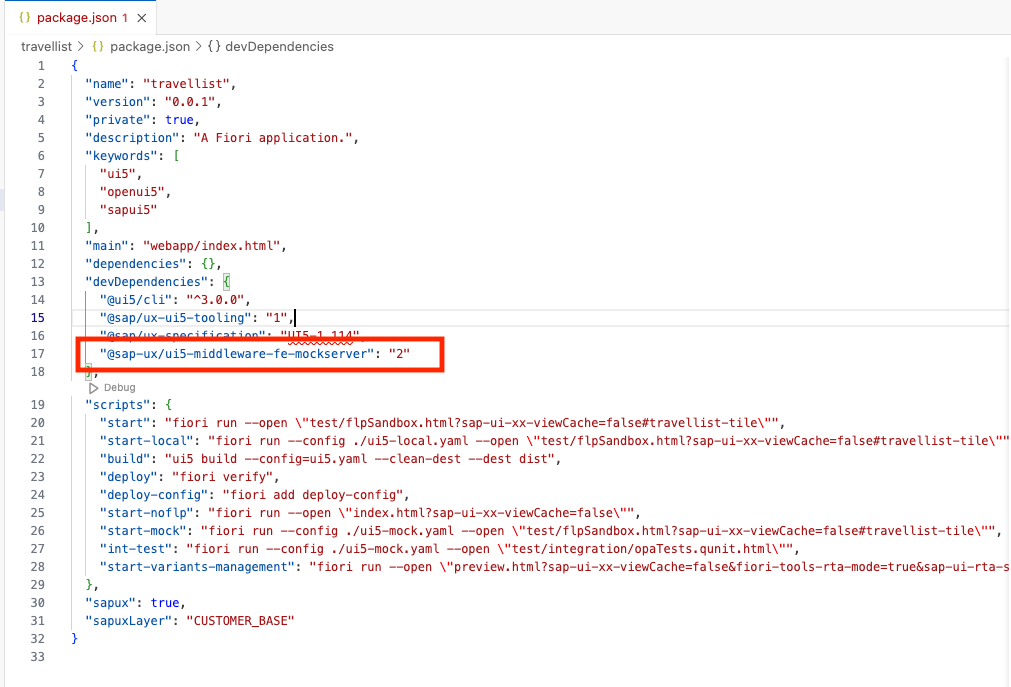Click "fiori add deploy-config" value
This screenshot has width=1011, height=687.
(x=313, y=495)
